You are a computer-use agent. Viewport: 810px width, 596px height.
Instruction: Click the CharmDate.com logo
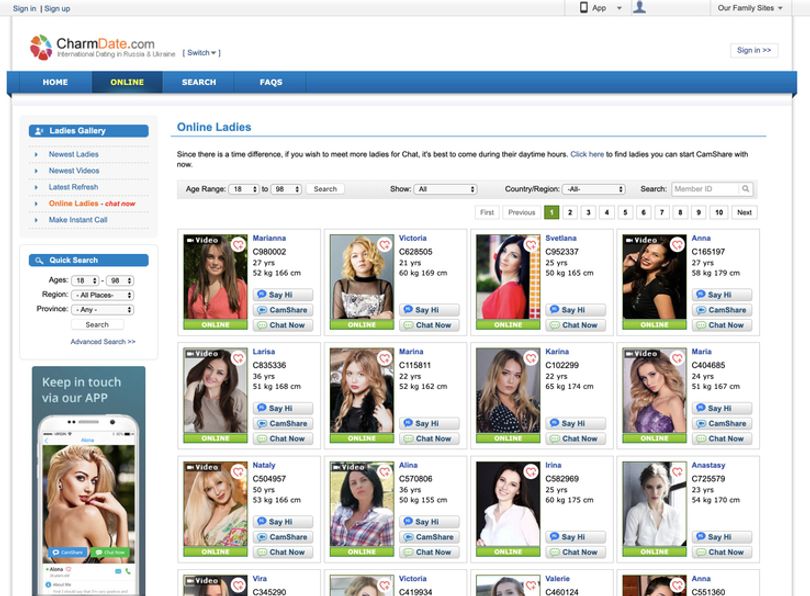click(x=102, y=47)
